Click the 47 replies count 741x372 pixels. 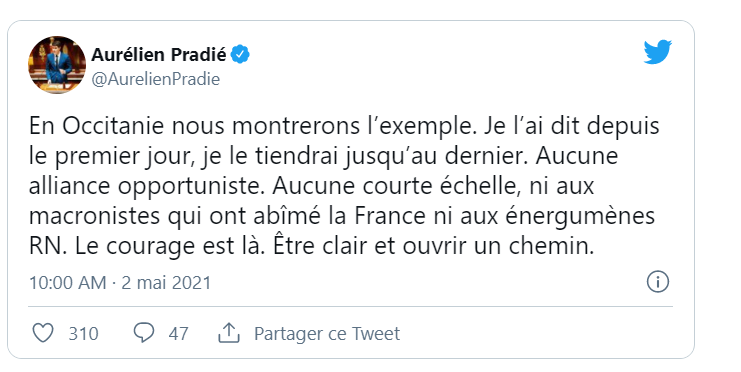tap(178, 334)
